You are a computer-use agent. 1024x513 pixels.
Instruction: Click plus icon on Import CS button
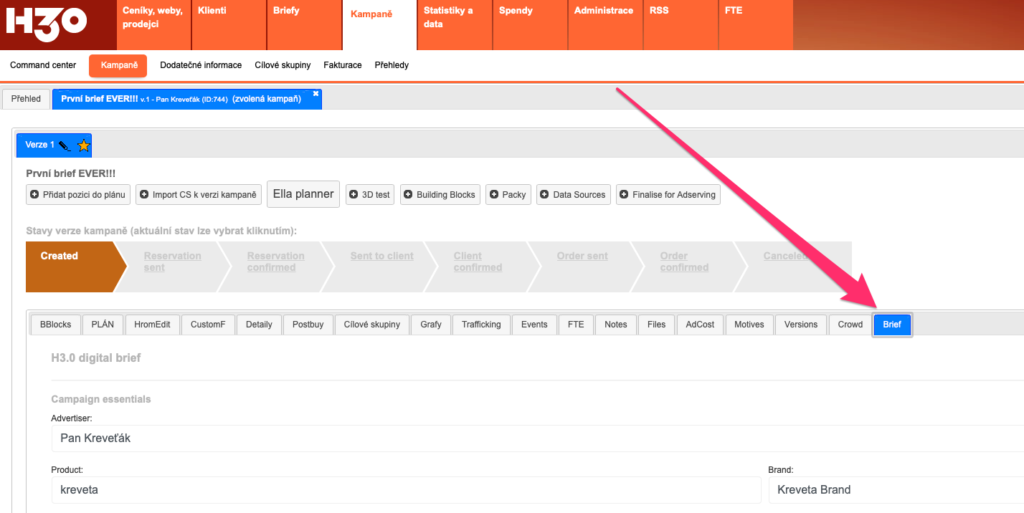pyautogui.click(x=144, y=194)
